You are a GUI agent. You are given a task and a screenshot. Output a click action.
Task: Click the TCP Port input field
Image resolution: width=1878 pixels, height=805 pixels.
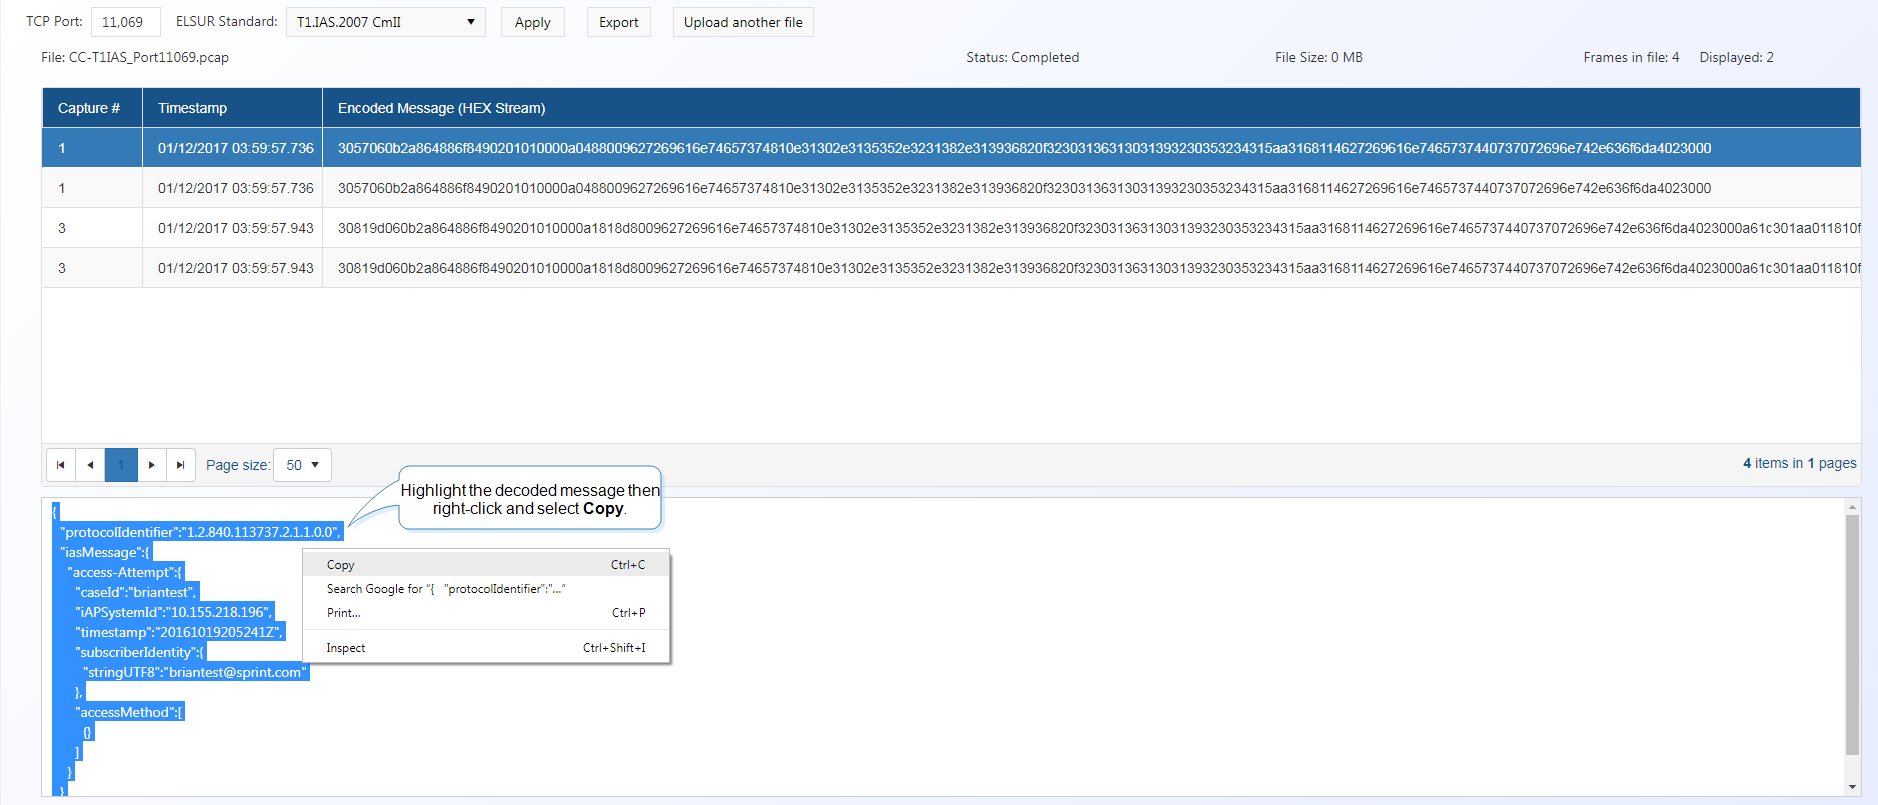point(125,22)
